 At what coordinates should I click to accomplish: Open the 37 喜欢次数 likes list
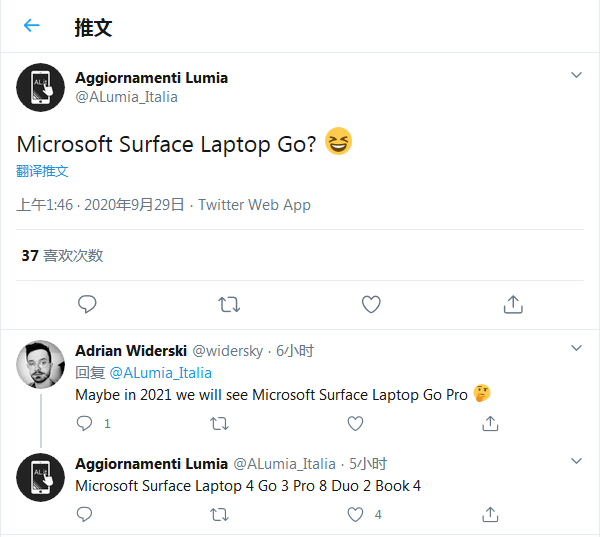pyautogui.click(x=62, y=256)
